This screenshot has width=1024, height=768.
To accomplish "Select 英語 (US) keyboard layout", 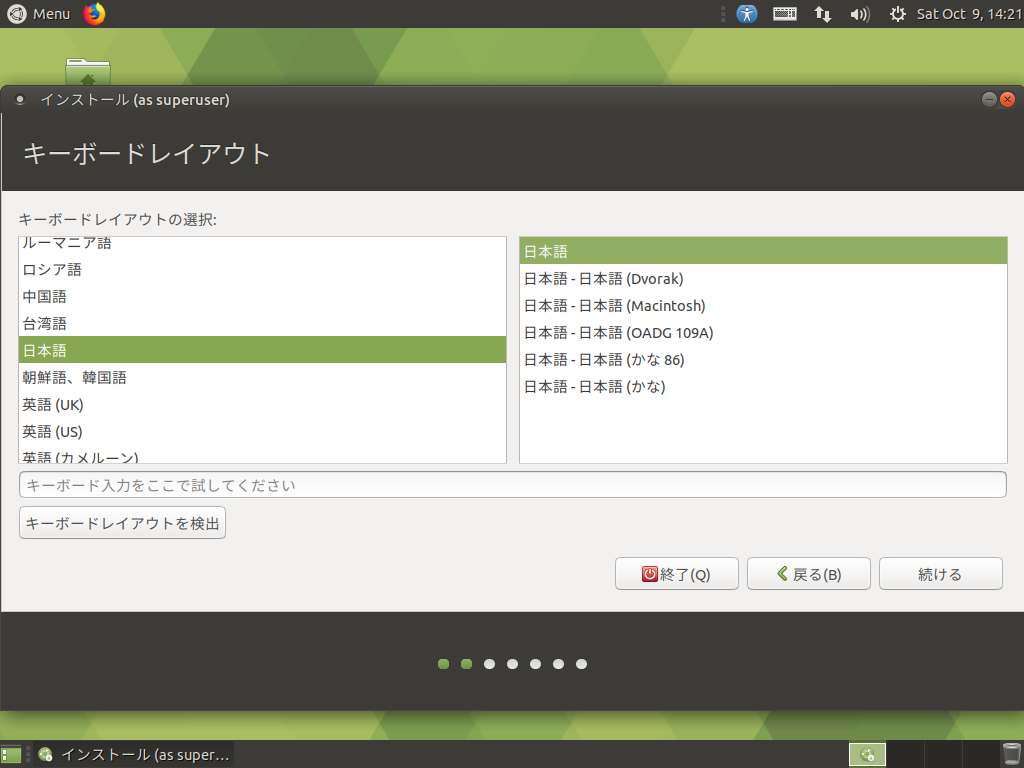I will point(263,431).
